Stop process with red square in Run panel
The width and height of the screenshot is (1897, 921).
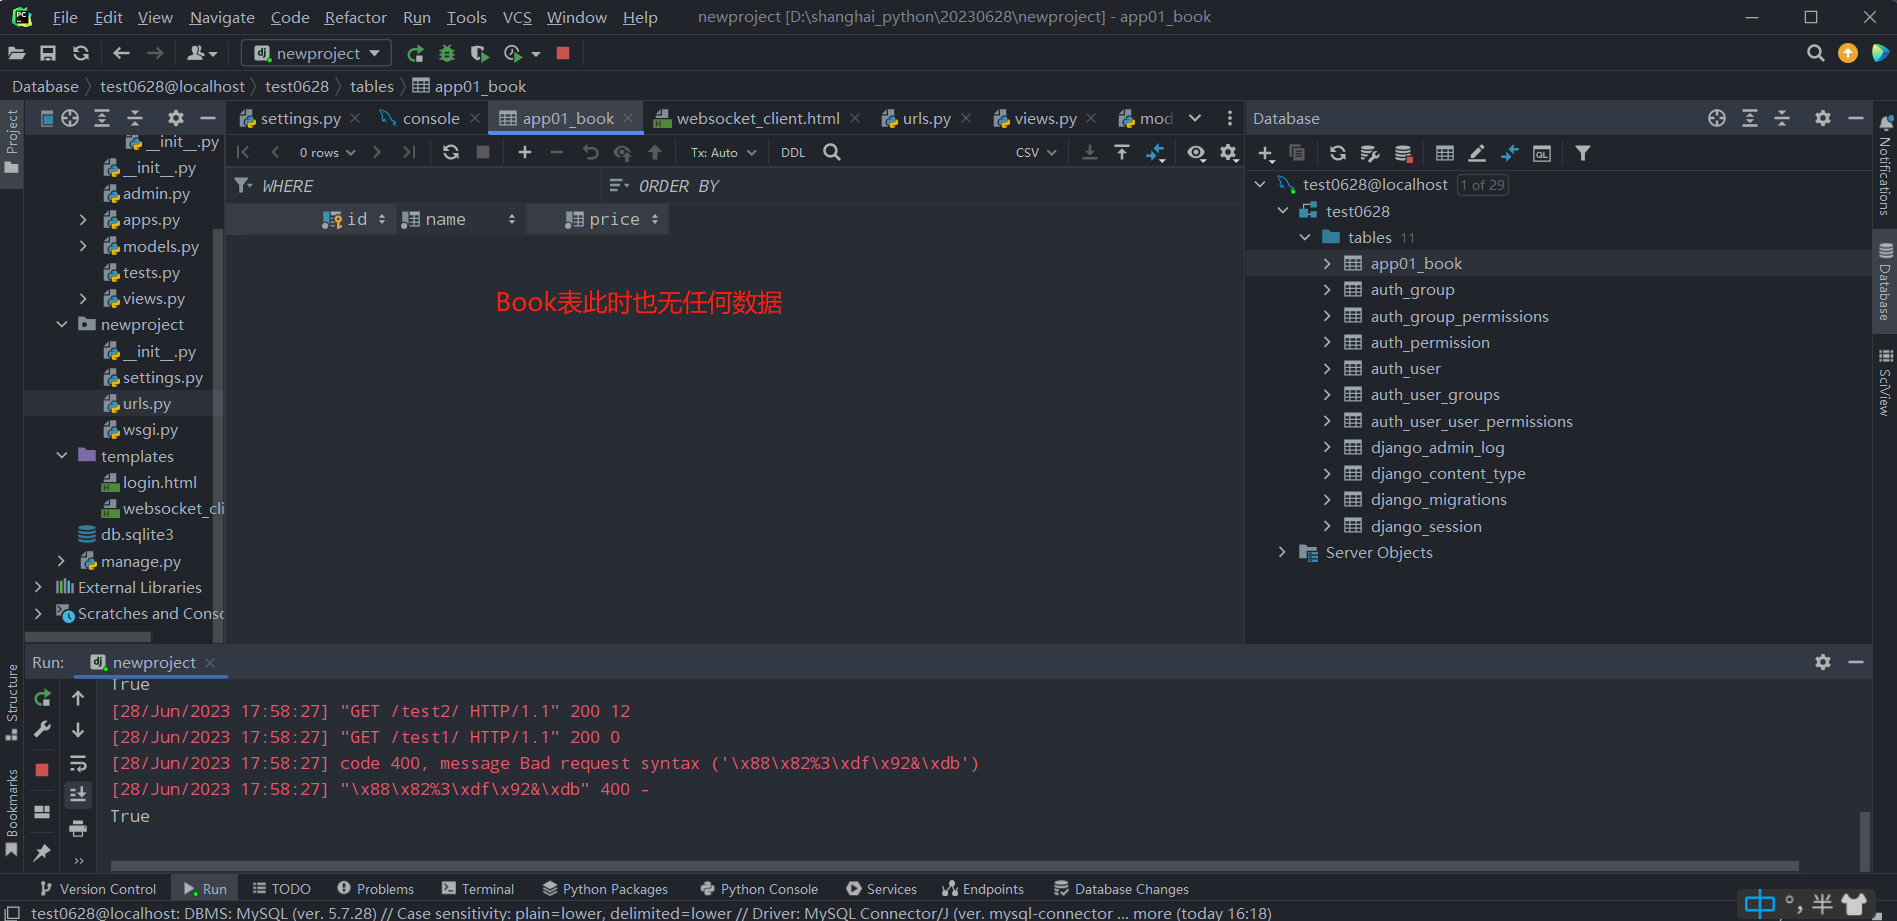(42, 770)
